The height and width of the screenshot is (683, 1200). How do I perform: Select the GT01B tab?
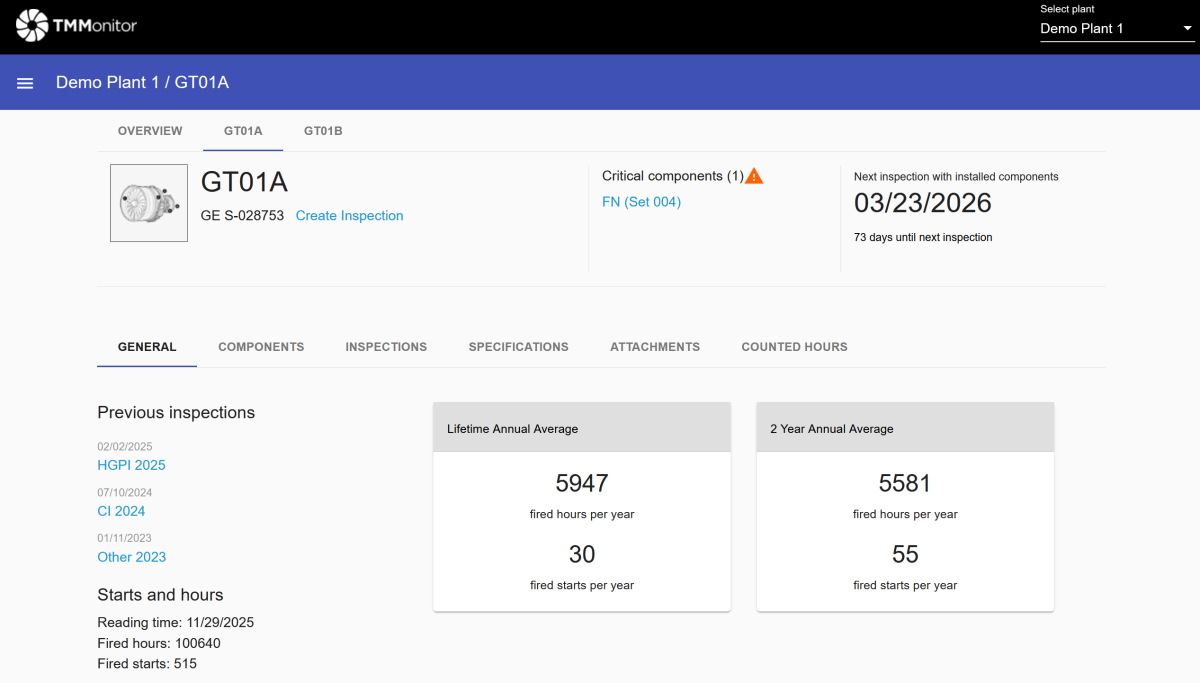point(323,131)
